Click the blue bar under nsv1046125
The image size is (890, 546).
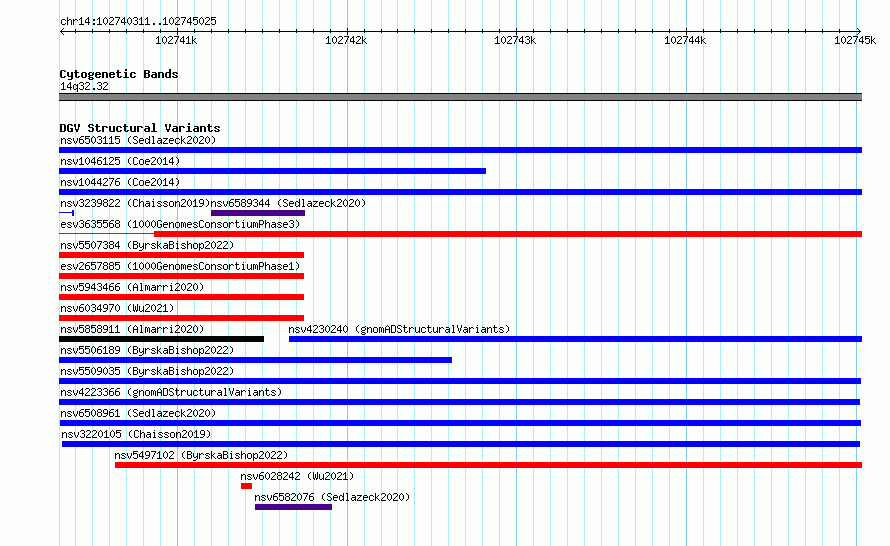(x=272, y=171)
